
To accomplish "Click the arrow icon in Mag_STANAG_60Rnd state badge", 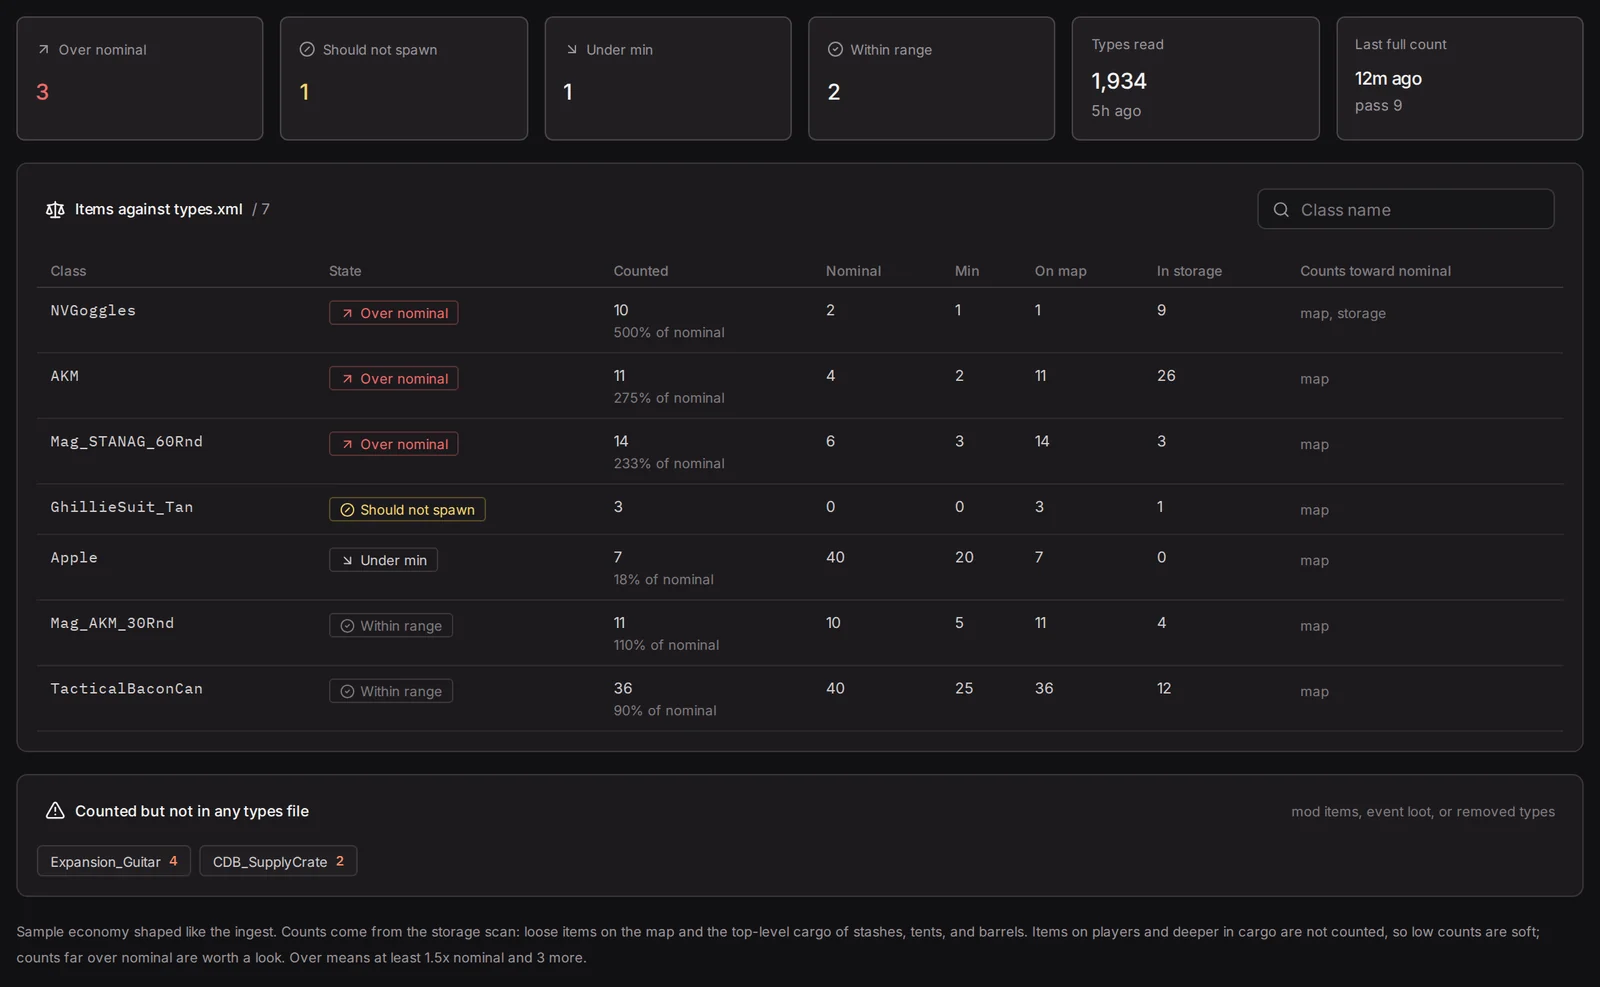I will [347, 444].
